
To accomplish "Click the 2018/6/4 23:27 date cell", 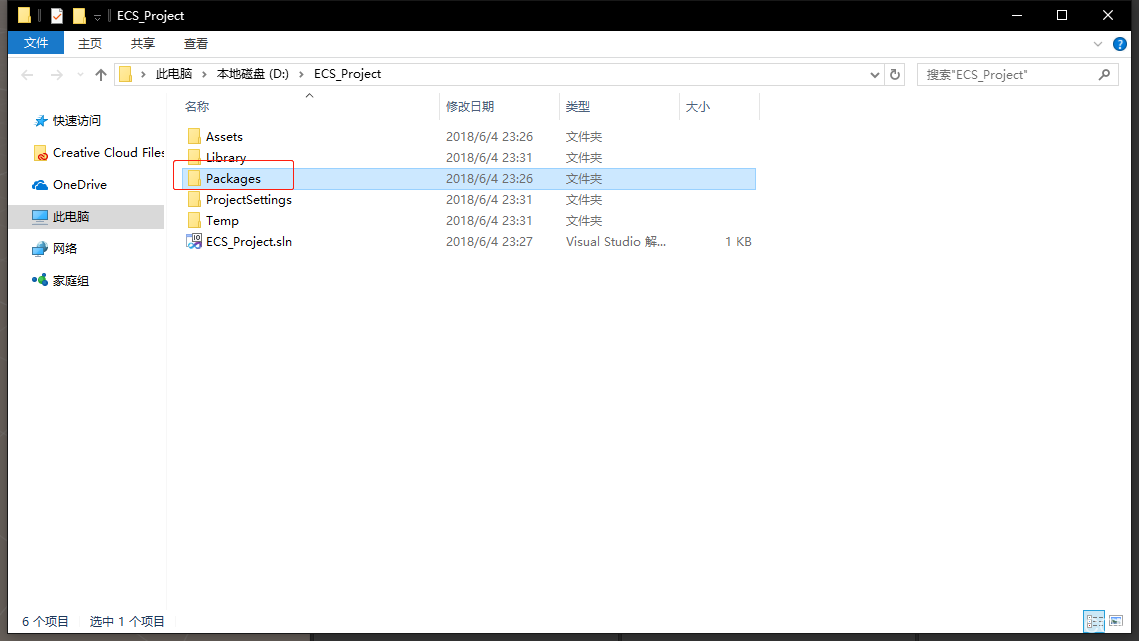I will coord(489,242).
